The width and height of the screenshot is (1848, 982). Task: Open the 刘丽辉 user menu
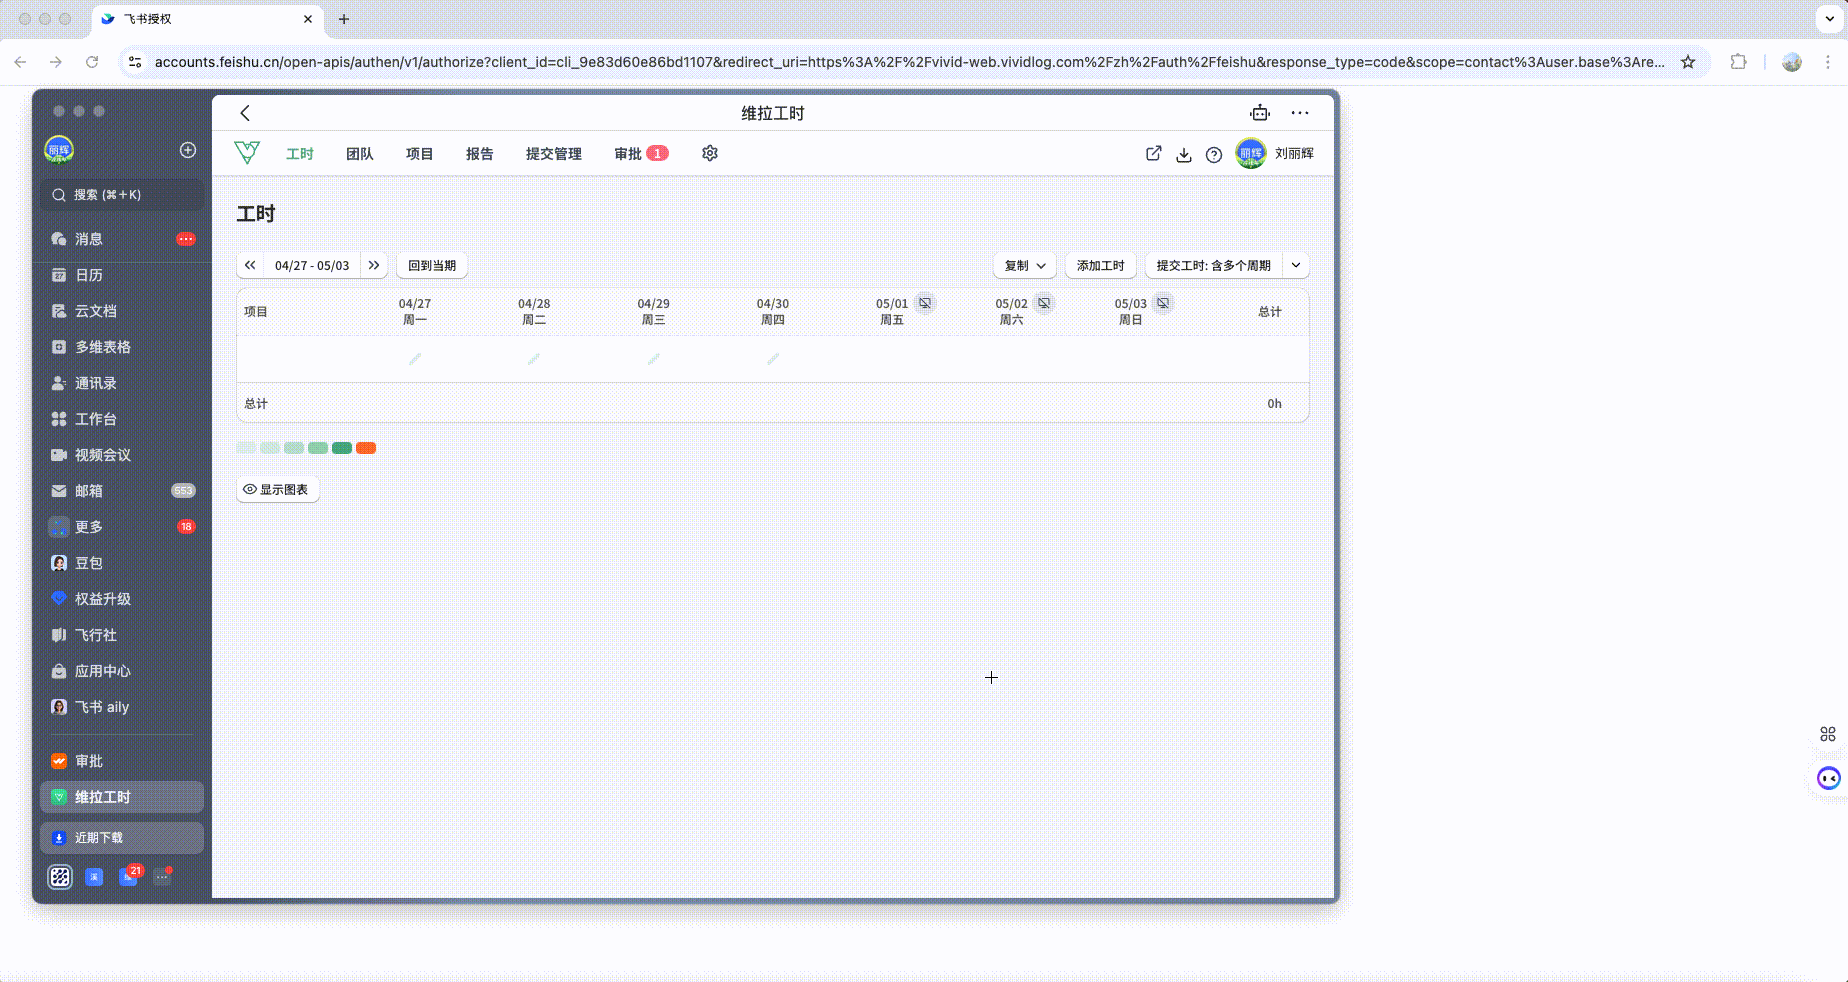(x=1276, y=153)
